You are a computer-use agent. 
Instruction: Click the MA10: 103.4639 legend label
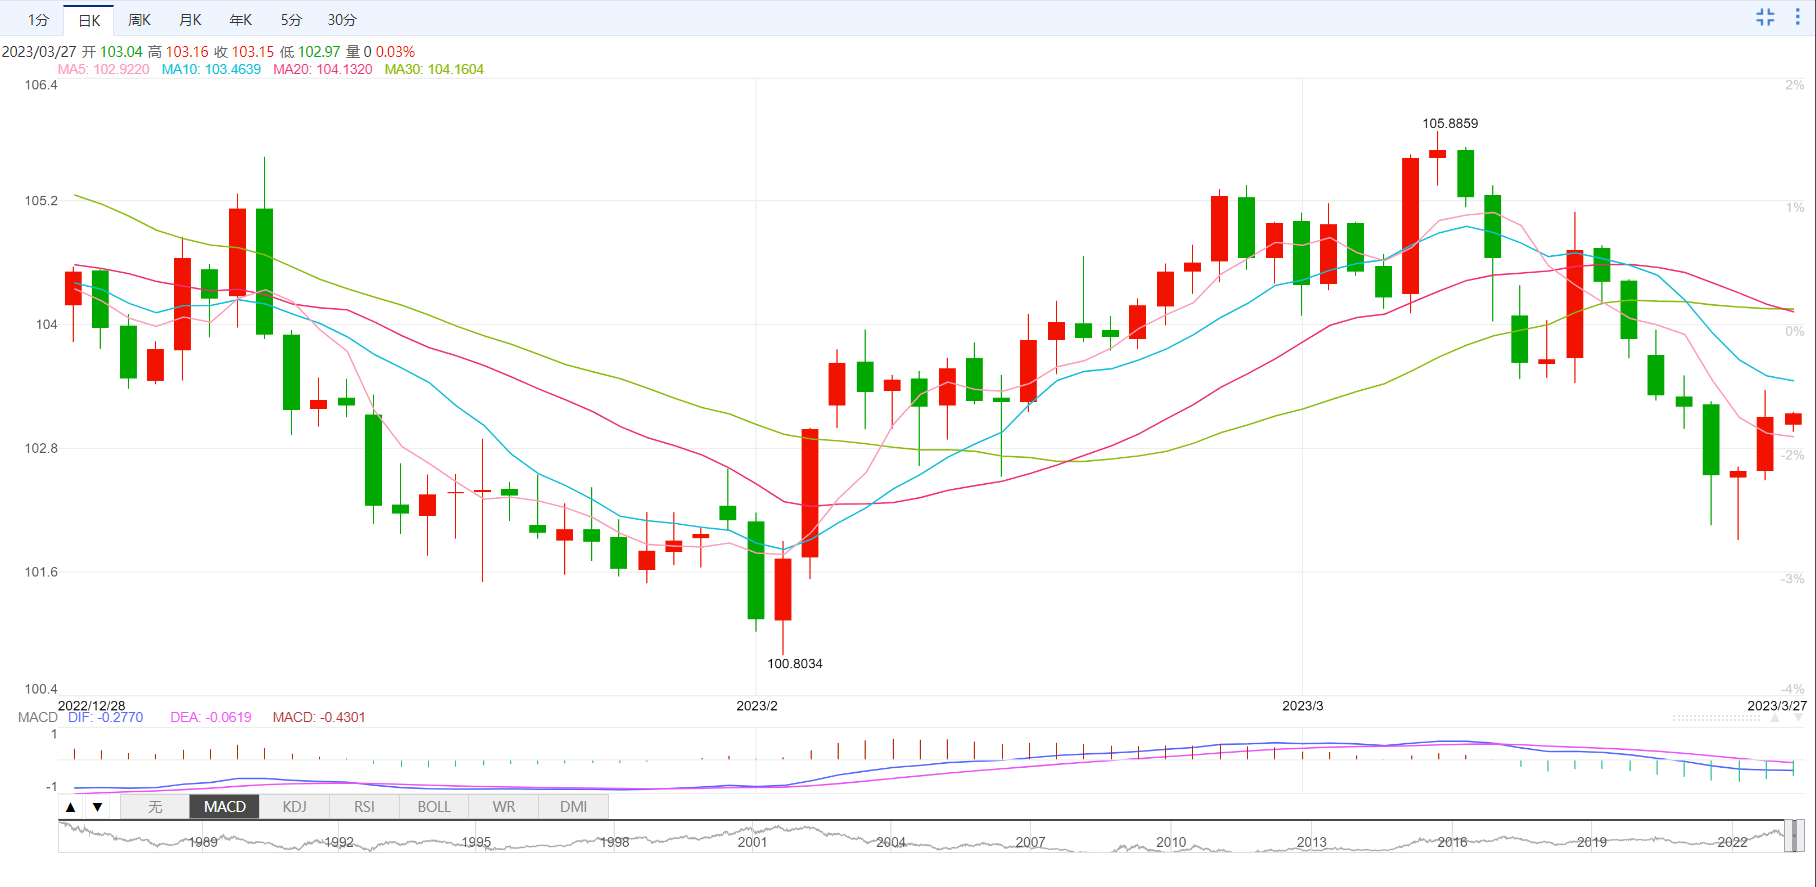coord(211,69)
